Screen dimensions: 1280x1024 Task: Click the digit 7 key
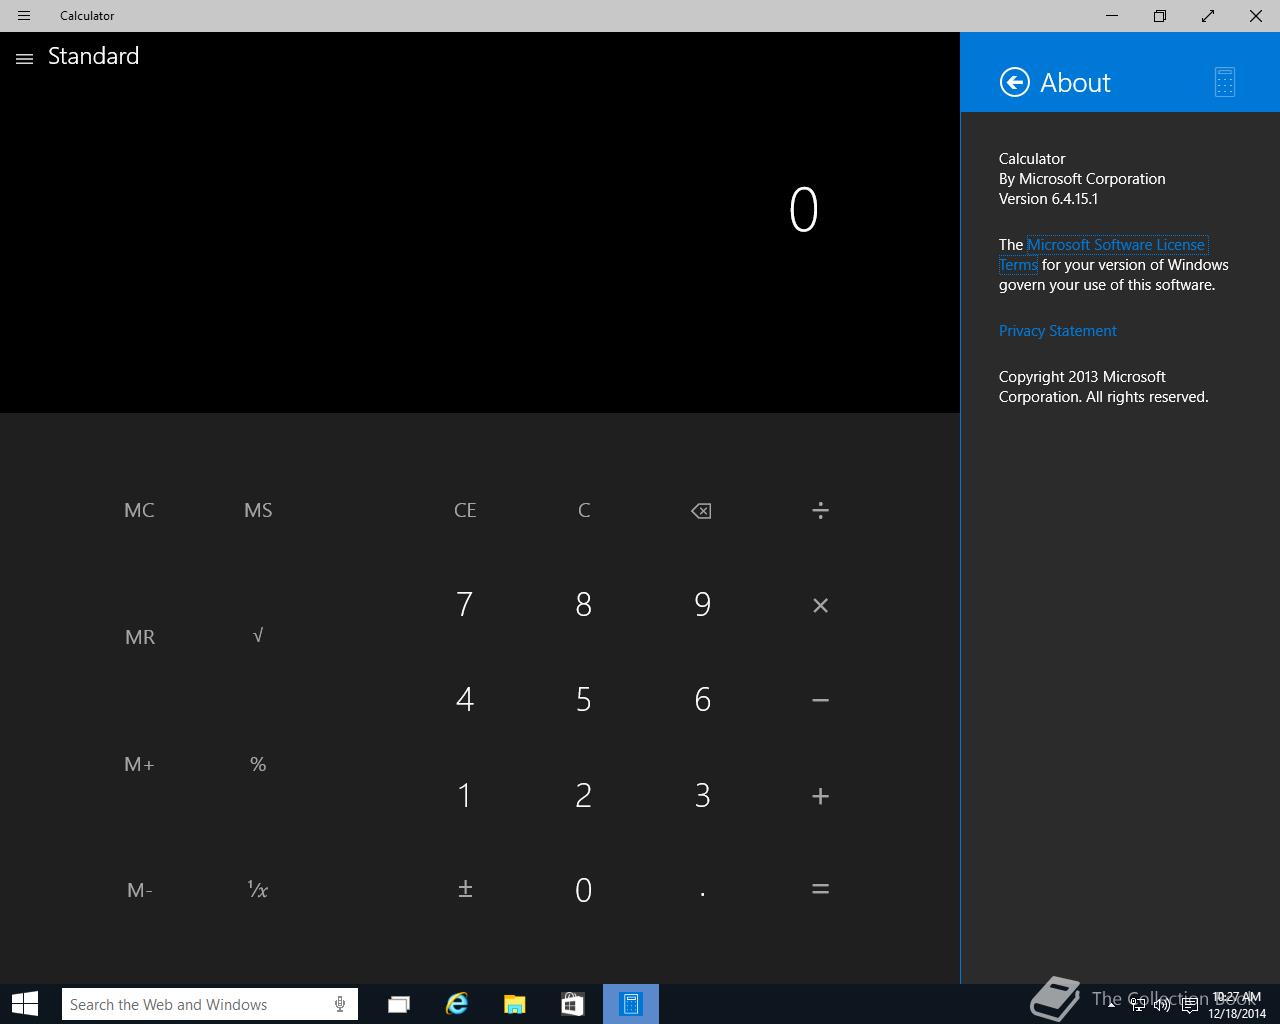465,605
